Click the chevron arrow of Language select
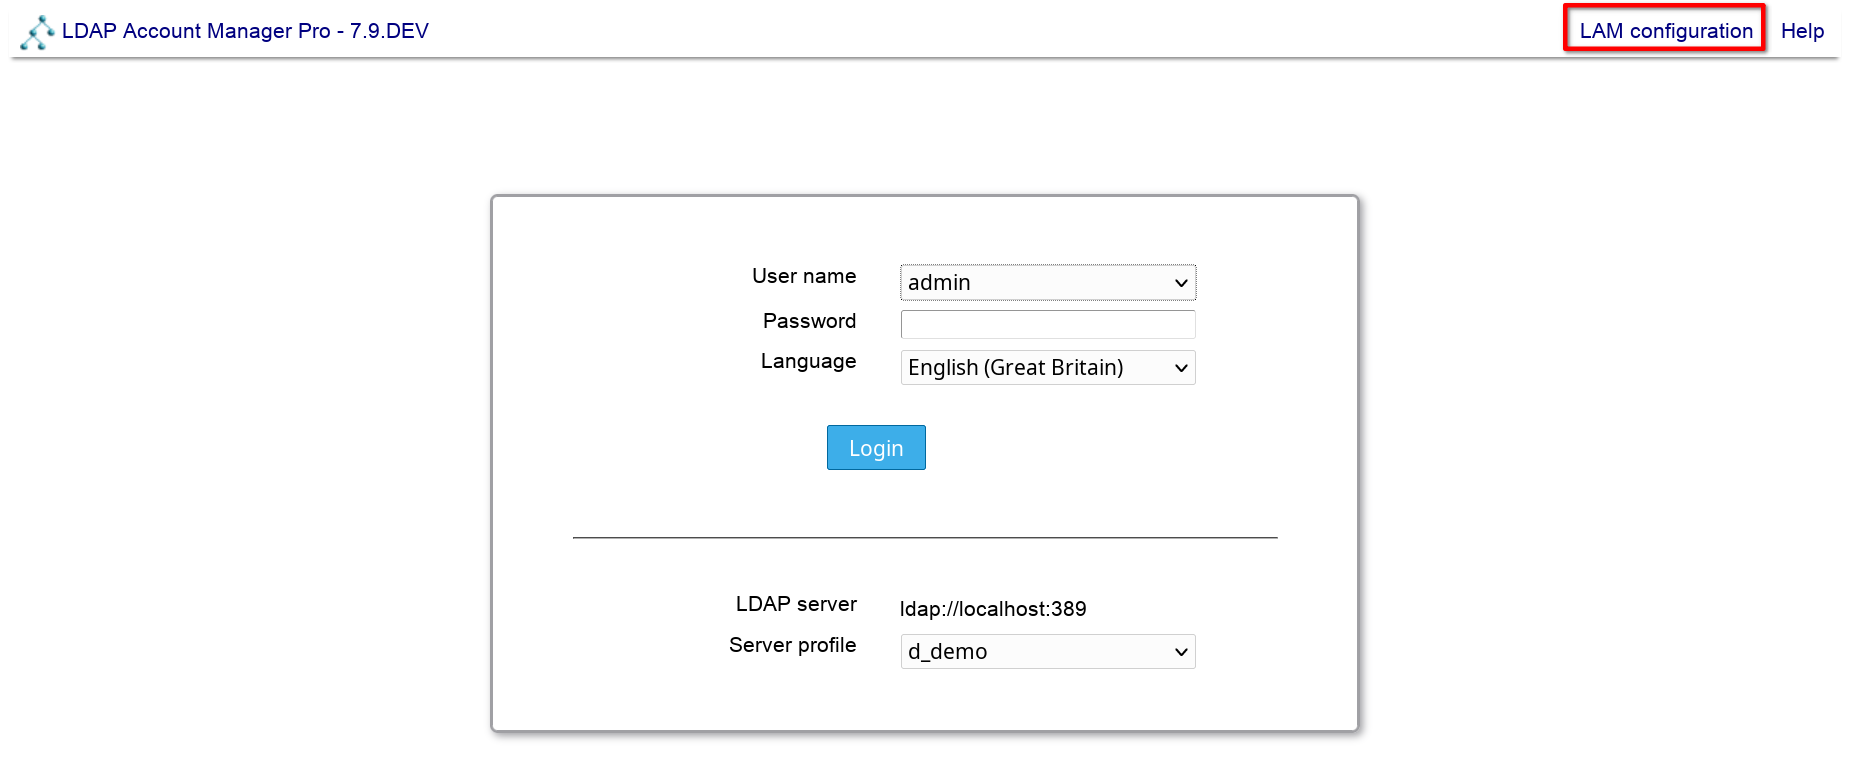 [x=1181, y=368]
